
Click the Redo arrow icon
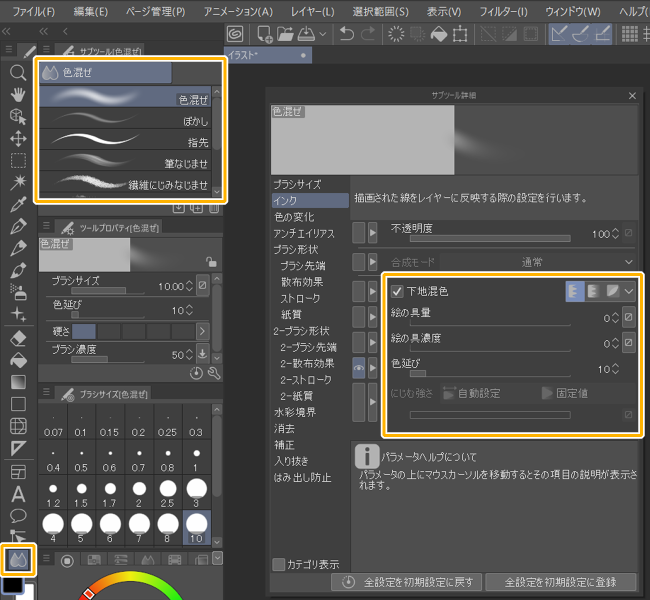coord(368,34)
